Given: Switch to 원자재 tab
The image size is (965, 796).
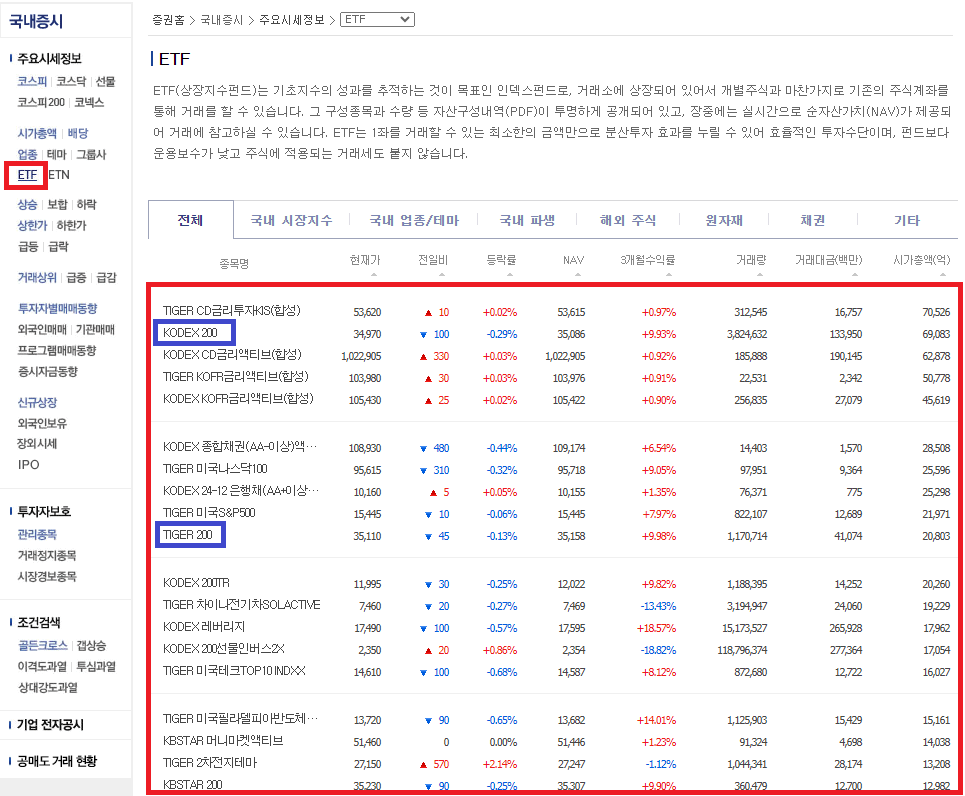Looking at the screenshot, I should click(x=724, y=220).
